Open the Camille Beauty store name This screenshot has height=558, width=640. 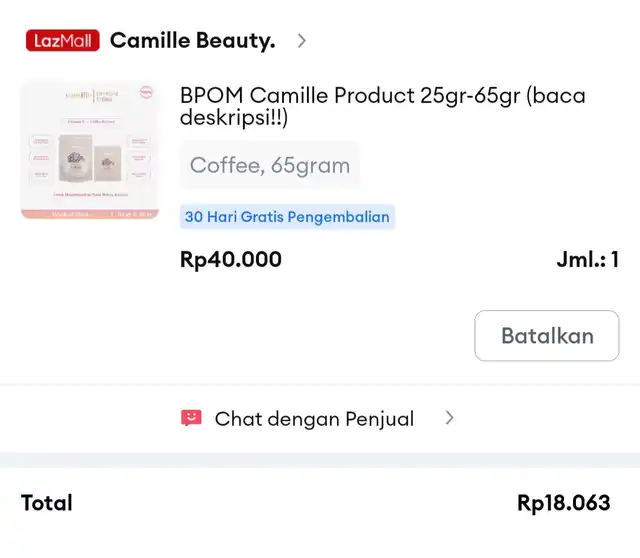[x=193, y=40]
